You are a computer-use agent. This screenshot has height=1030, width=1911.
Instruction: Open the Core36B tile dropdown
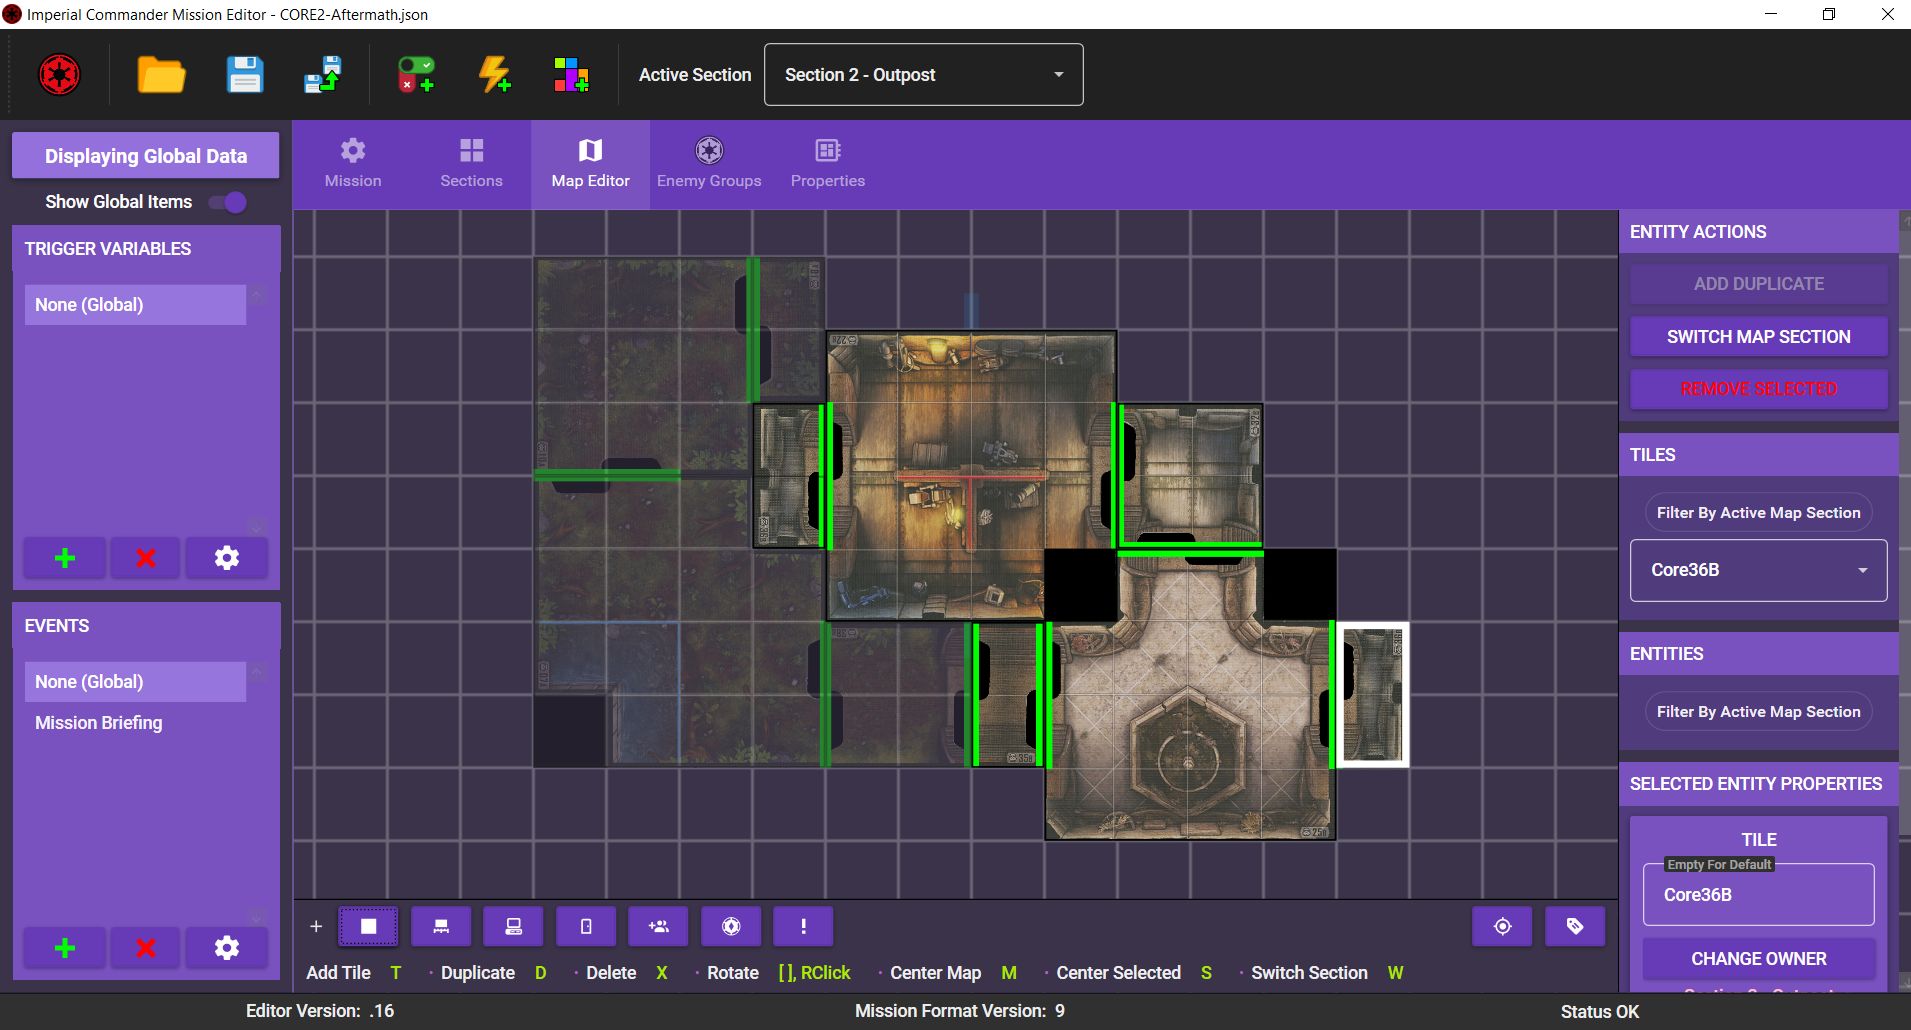point(1759,570)
